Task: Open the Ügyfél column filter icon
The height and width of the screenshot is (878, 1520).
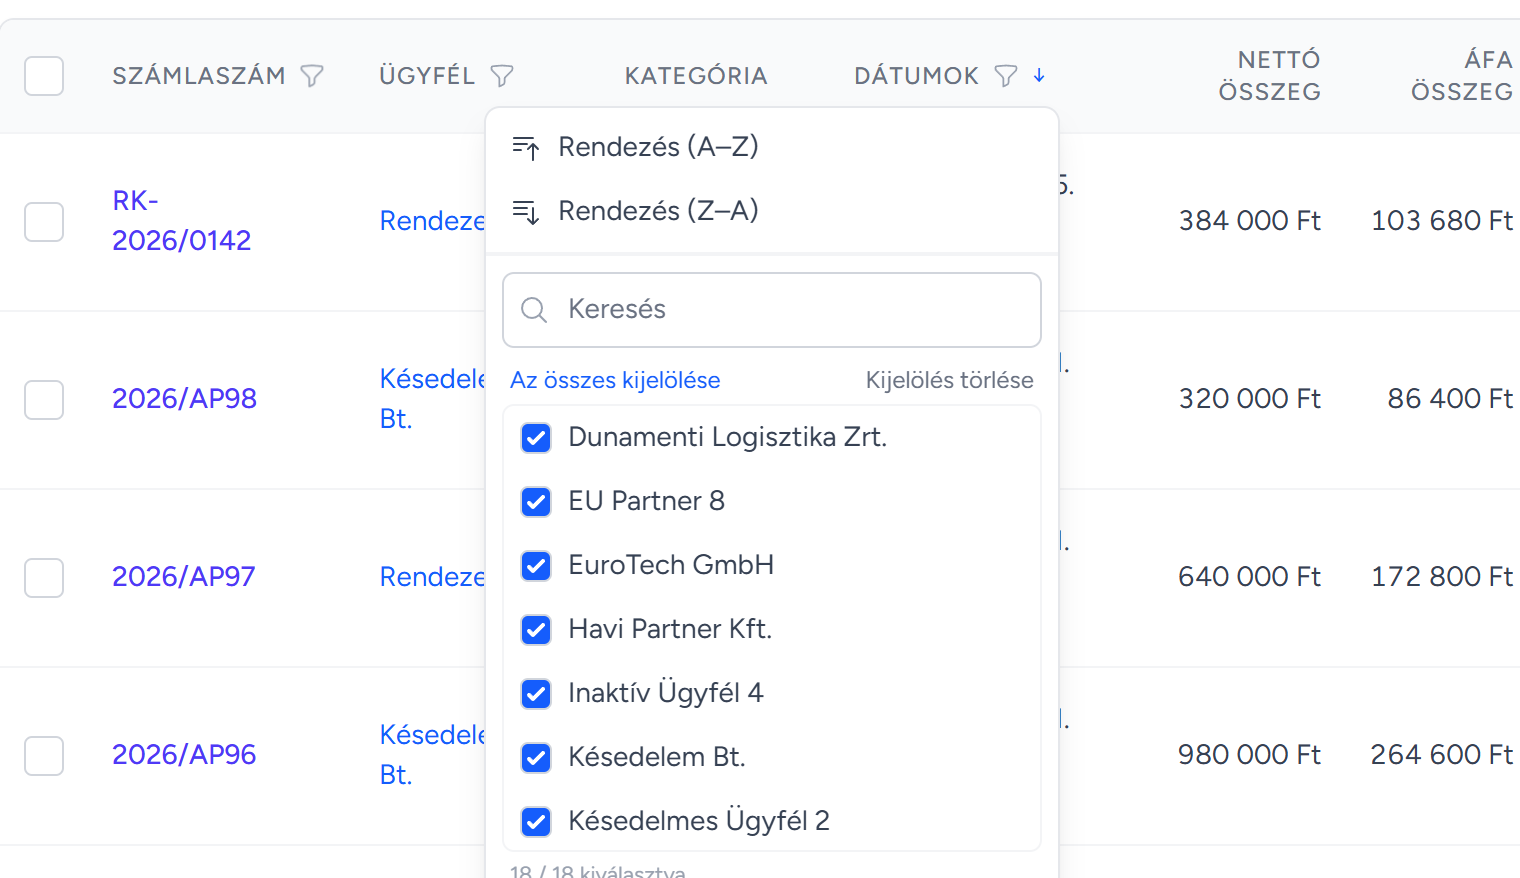Action: 502,76
